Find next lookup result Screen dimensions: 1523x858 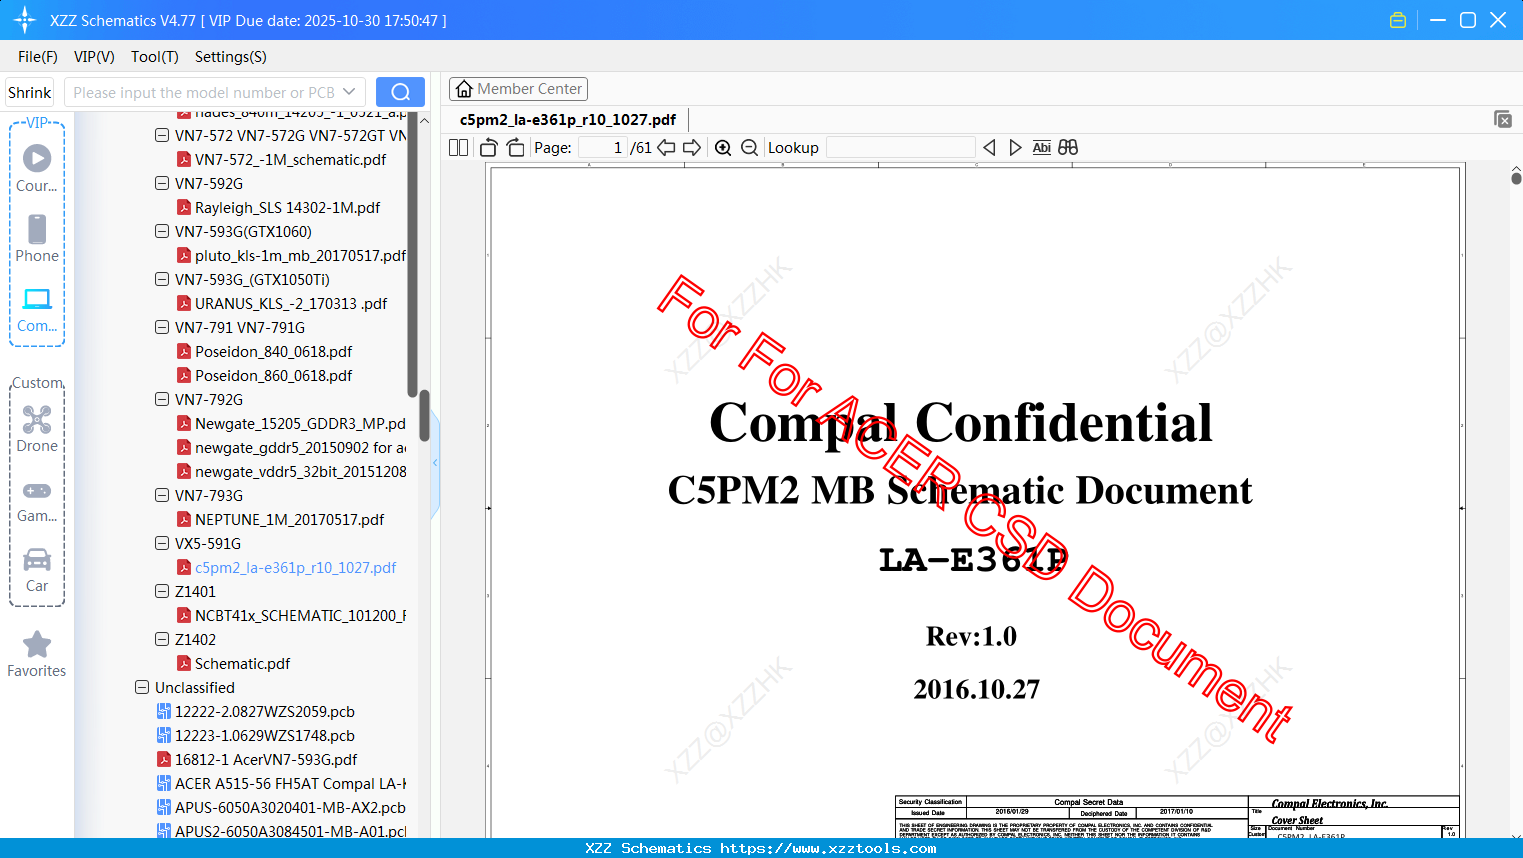(x=1015, y=148)
